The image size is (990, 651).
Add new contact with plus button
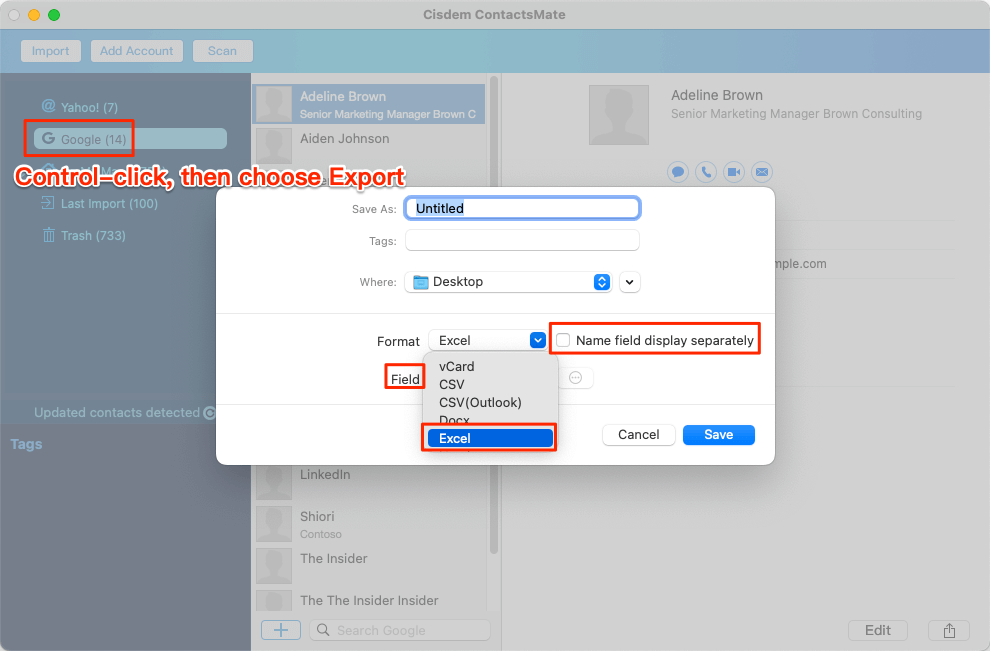281,630
